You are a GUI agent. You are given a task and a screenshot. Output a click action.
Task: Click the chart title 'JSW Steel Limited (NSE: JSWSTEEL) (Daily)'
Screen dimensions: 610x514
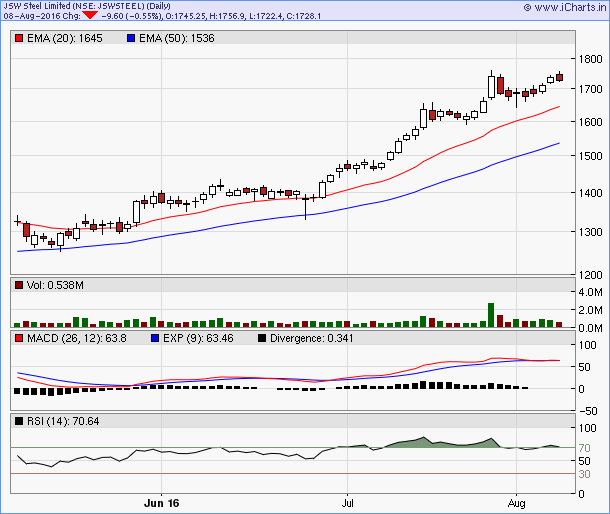tap(87, 6)
